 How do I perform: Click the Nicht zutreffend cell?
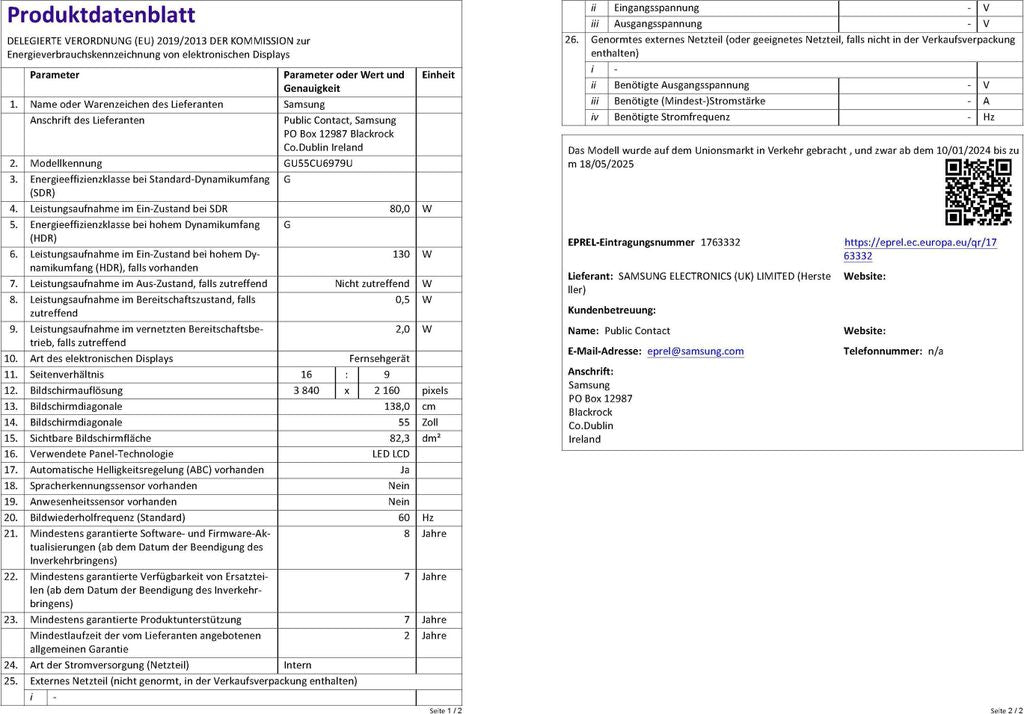pyautogui.click(x=372, y=284)
